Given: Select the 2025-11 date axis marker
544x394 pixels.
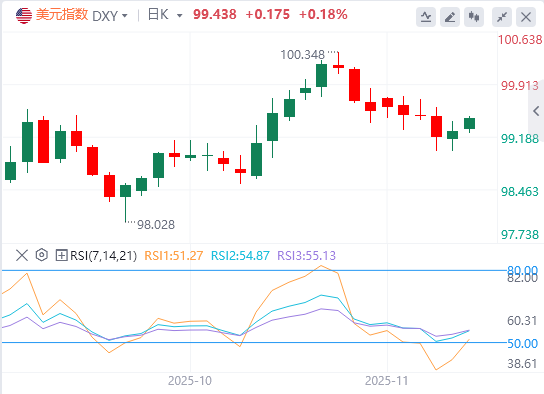Looking at the screenshot, I should pyautogui.click(x=386, y=381).
